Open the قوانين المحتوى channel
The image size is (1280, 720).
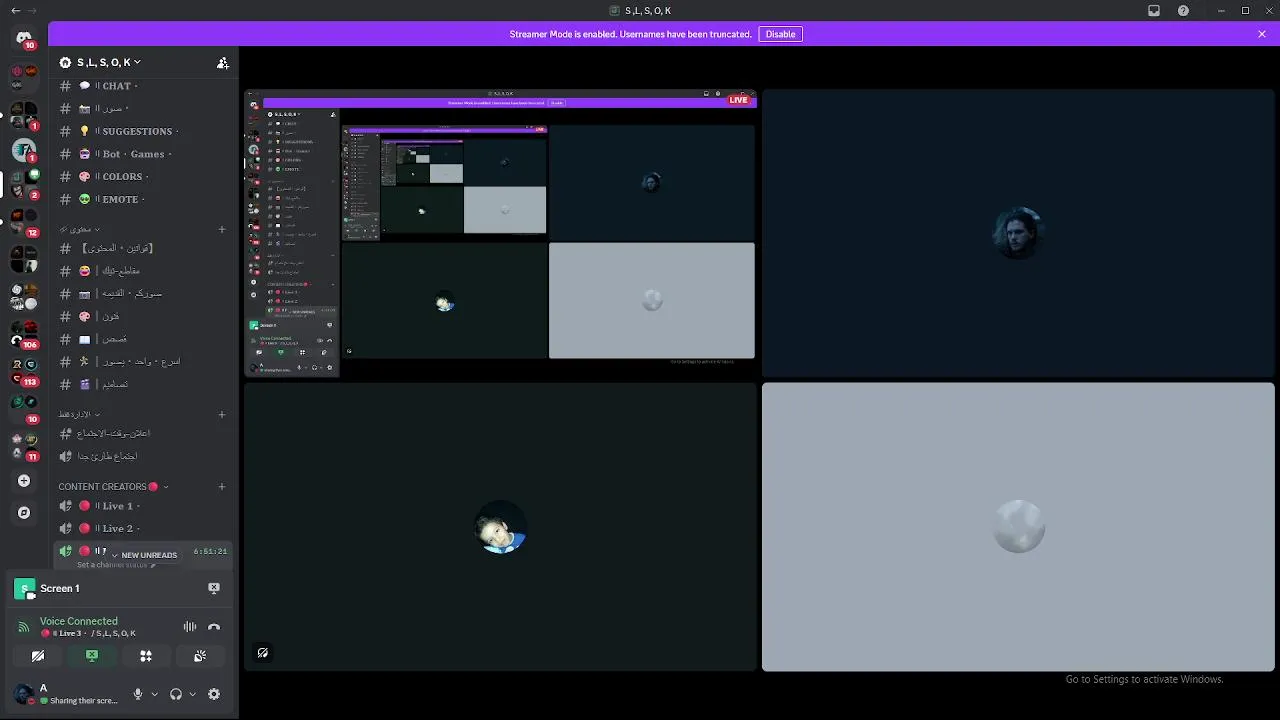[x=143, y=248]
